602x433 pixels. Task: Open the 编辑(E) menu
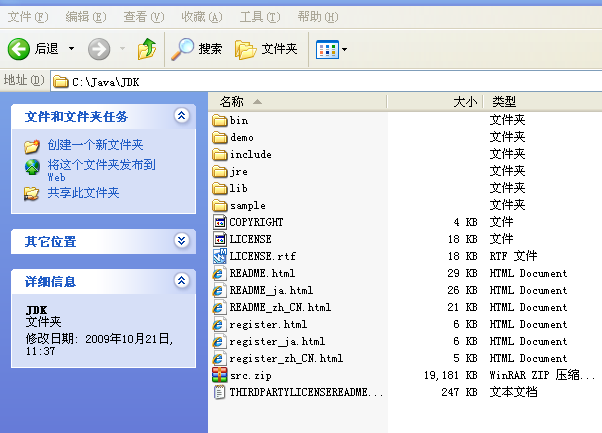tap(86, 17)
